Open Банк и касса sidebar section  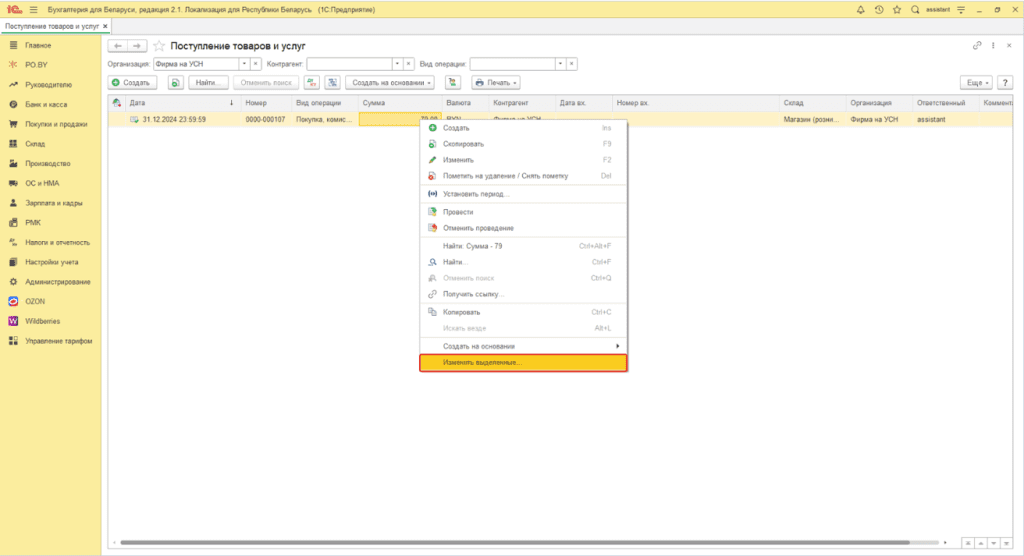click(45, 104)
